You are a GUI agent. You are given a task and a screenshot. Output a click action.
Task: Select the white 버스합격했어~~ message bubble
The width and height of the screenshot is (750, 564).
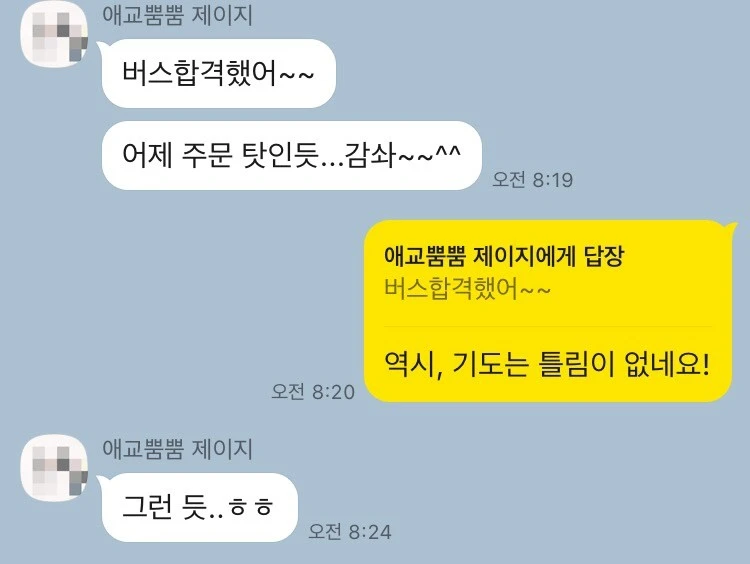point(219,74)
